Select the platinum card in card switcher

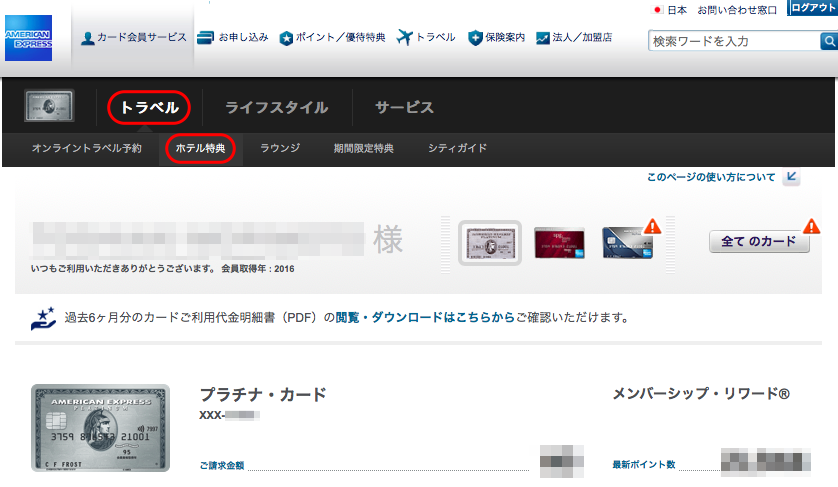pos(490,243)
